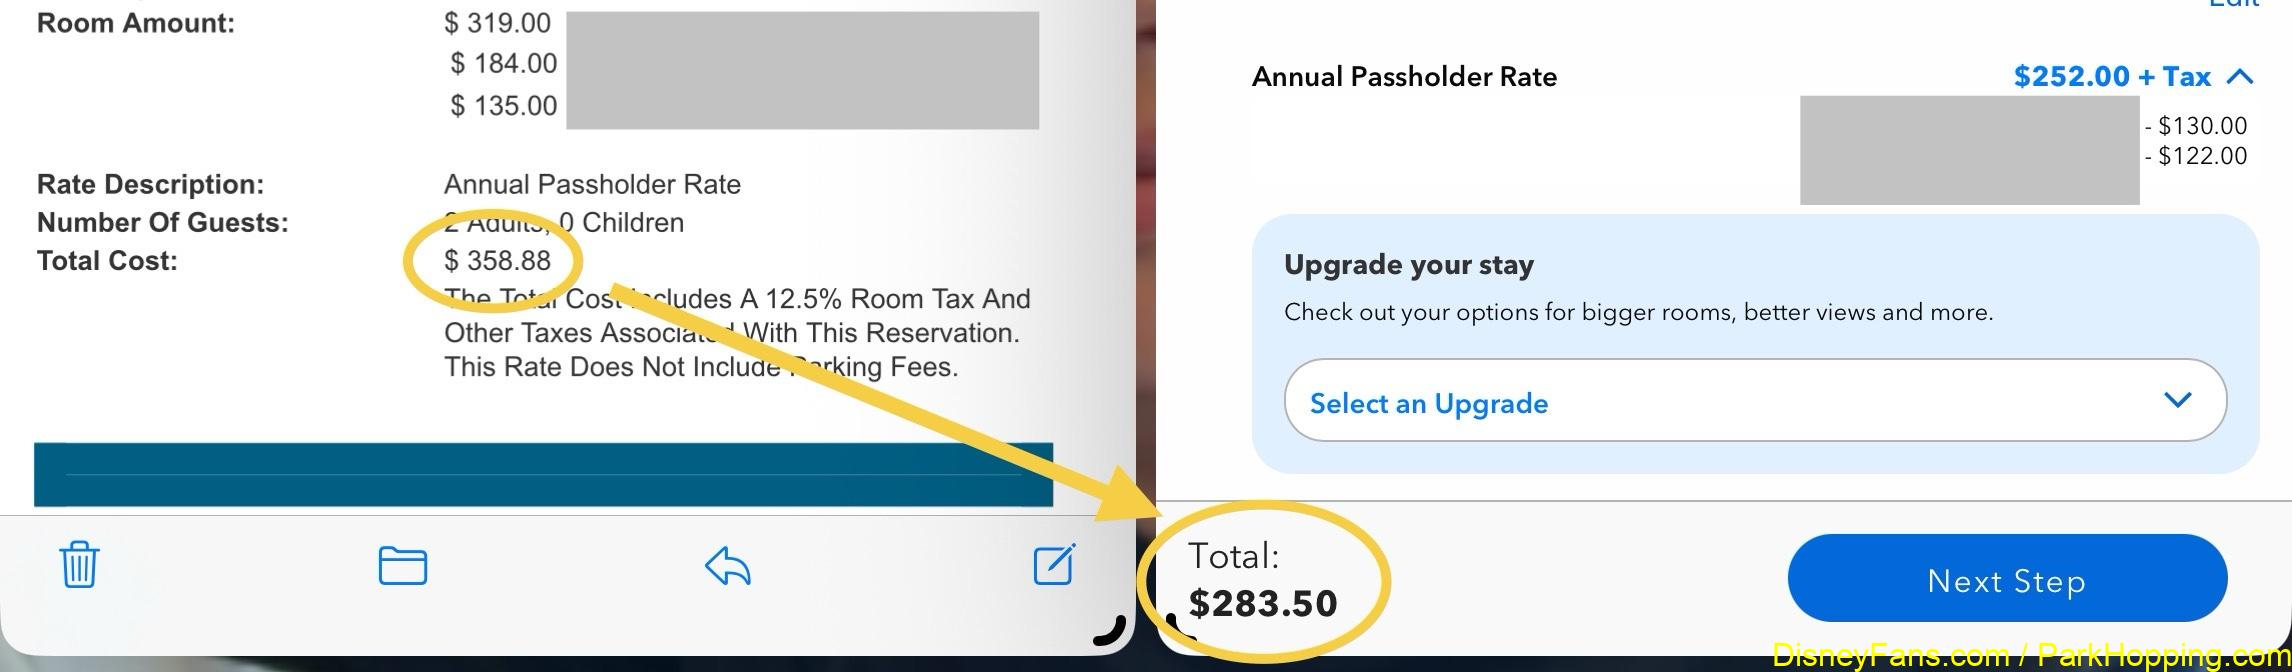Select the Total $283.50 amount
2292x672 pixels.
click(1262, 603)
